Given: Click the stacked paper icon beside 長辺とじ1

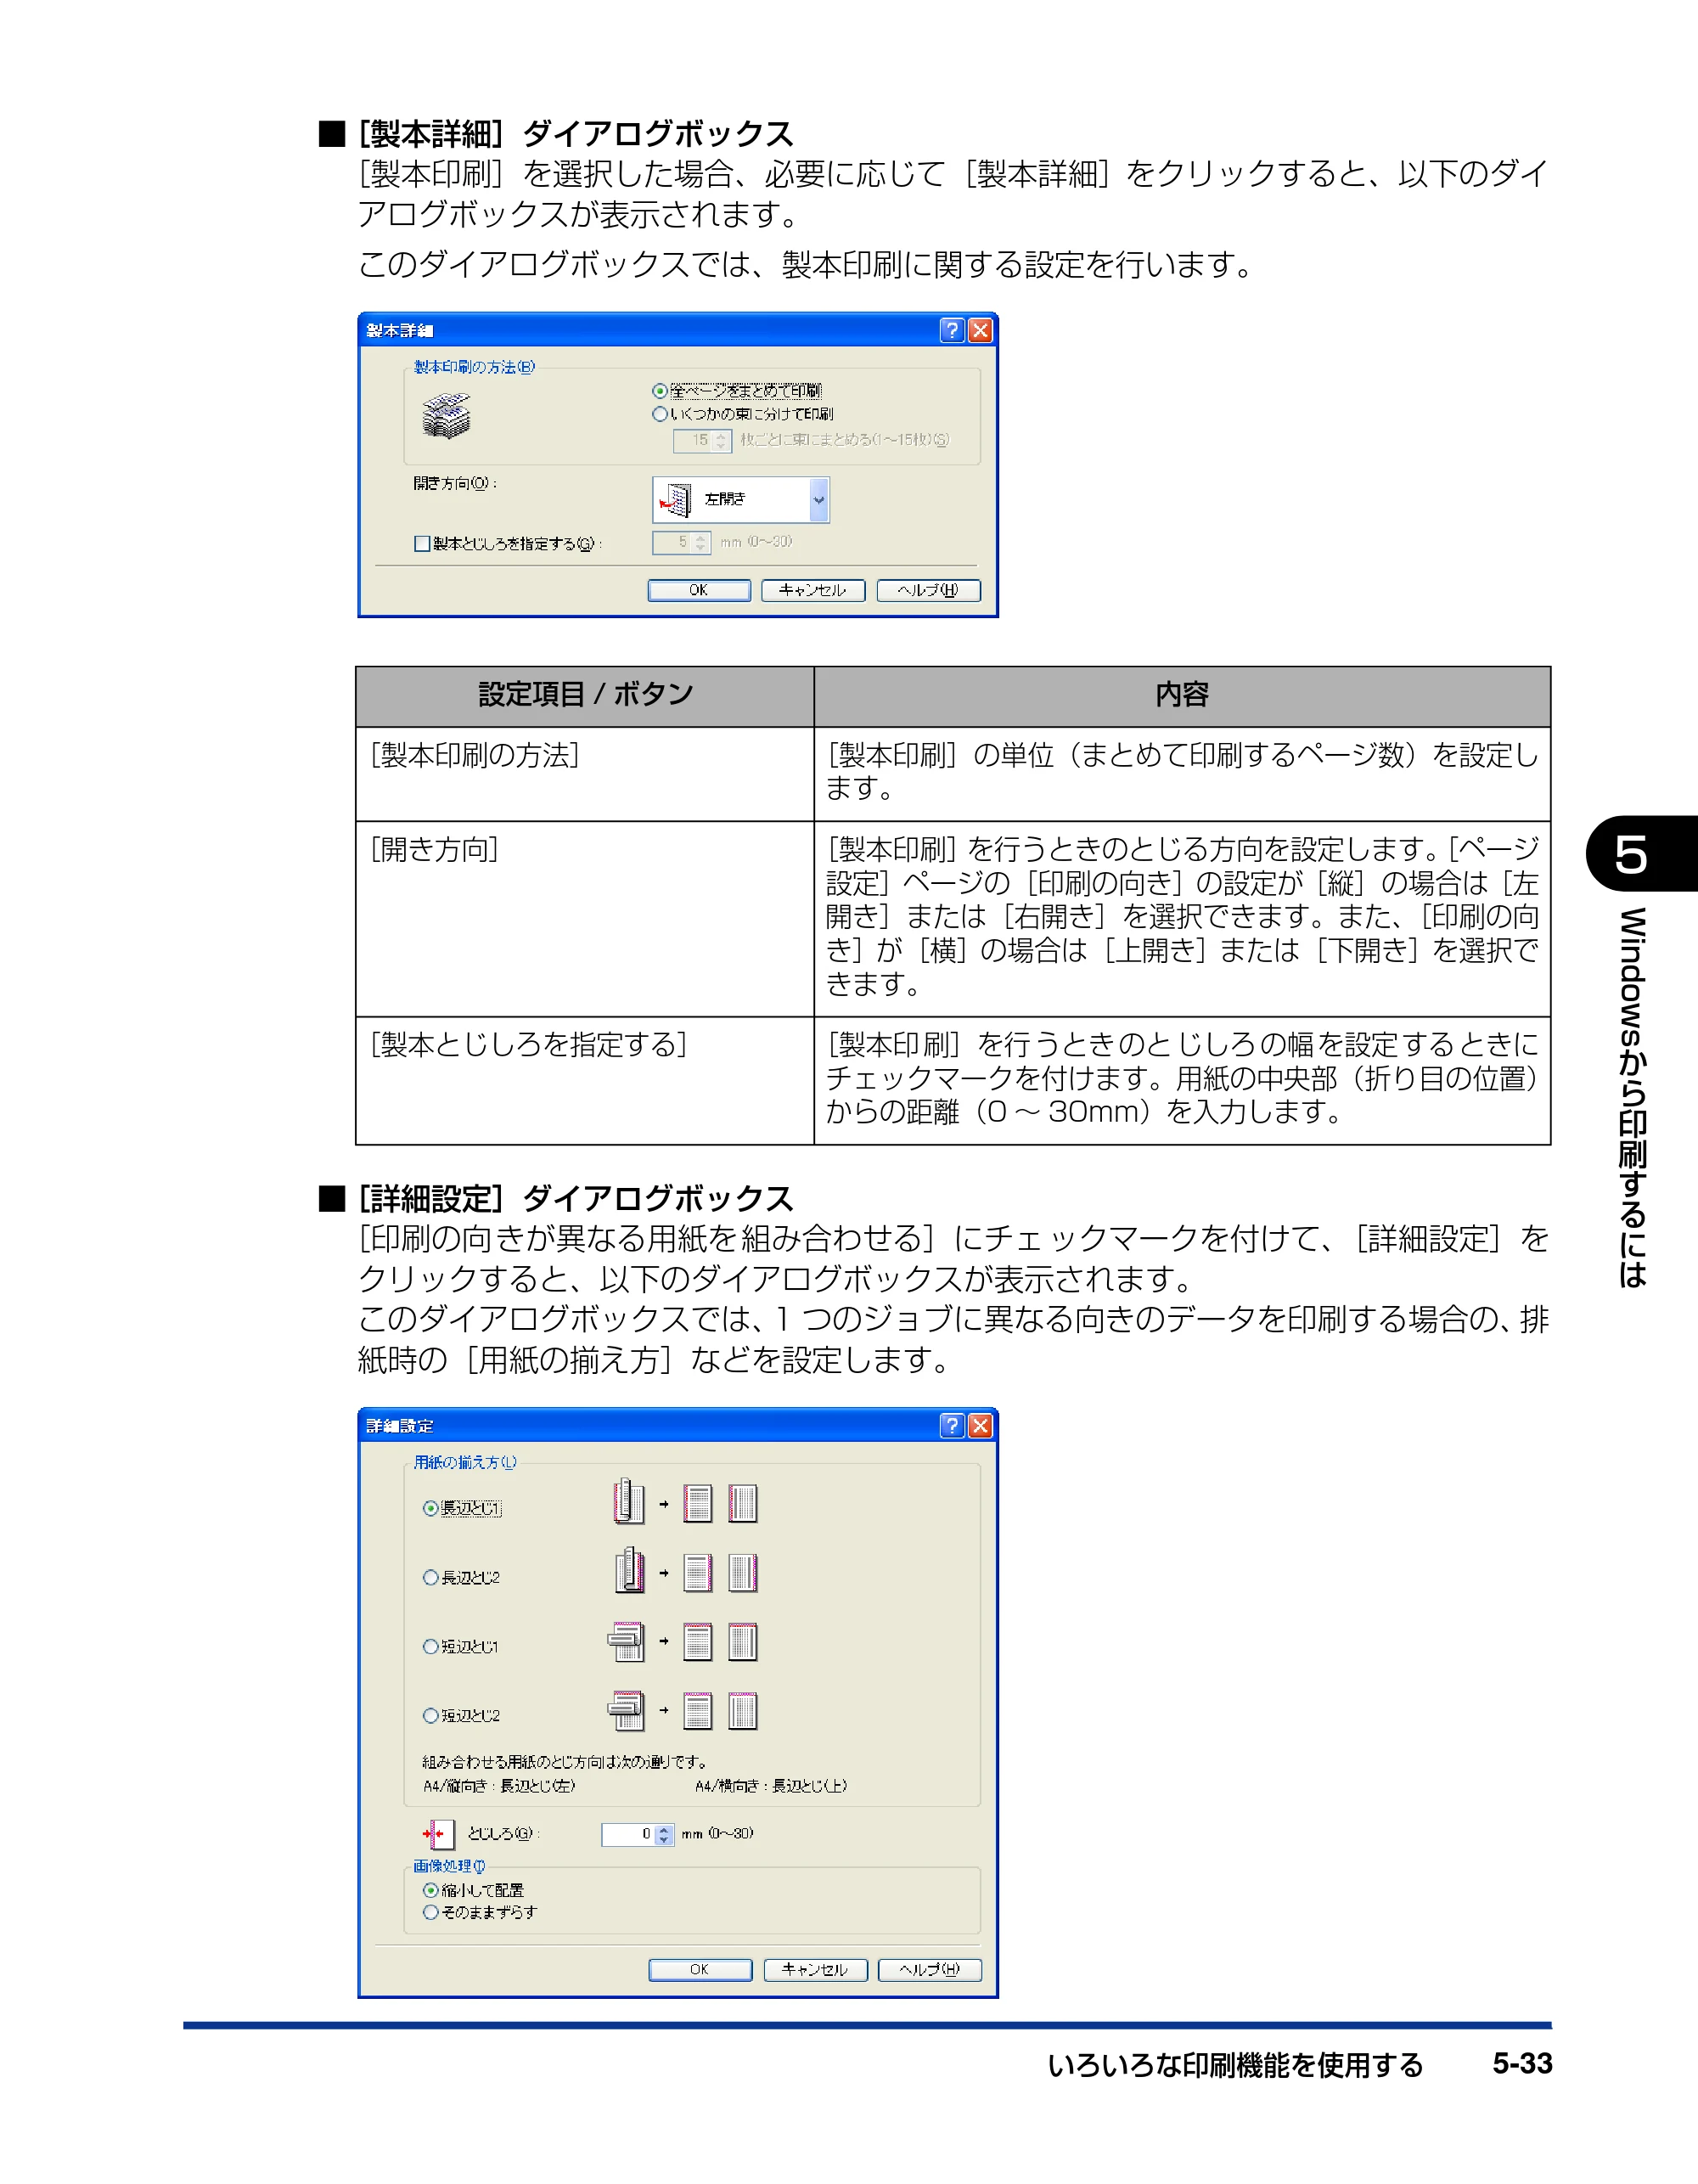Looking at the screenshot, I should tap(628, 1502).
